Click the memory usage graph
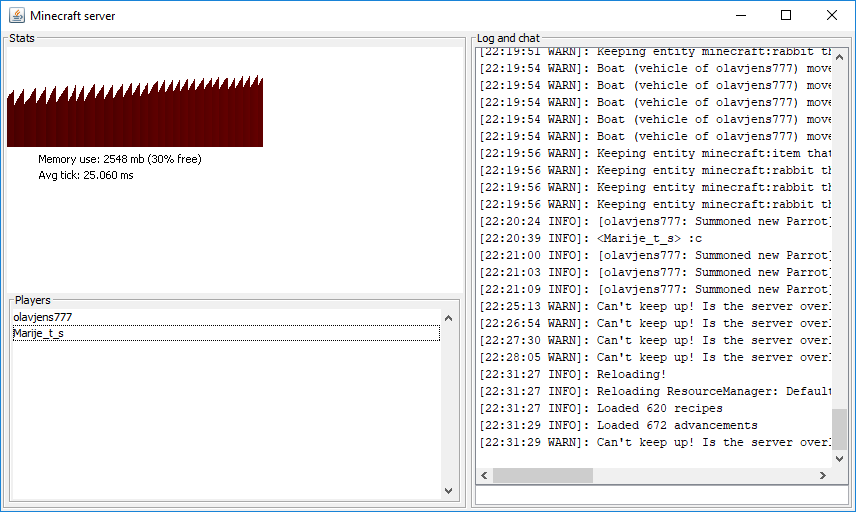The height and width of the screenshot is (512, 856). [135, 111]
